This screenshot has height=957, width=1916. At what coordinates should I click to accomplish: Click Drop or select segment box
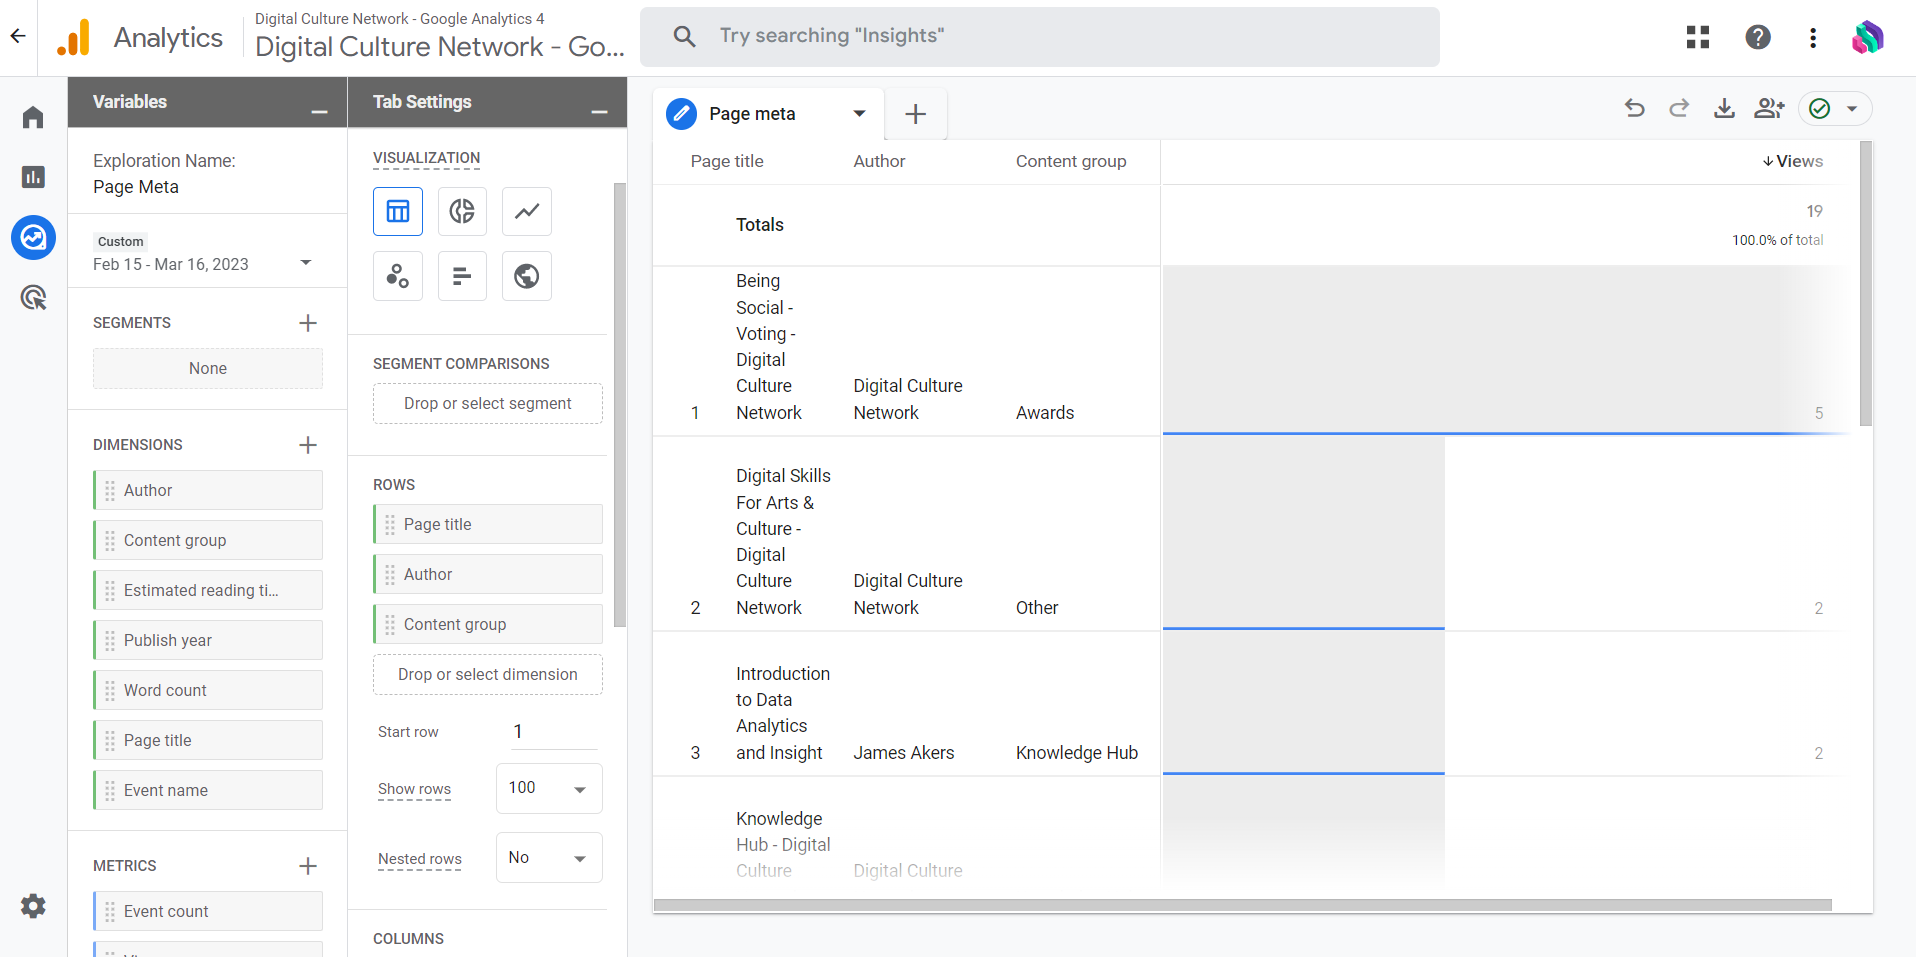[488, 403]
